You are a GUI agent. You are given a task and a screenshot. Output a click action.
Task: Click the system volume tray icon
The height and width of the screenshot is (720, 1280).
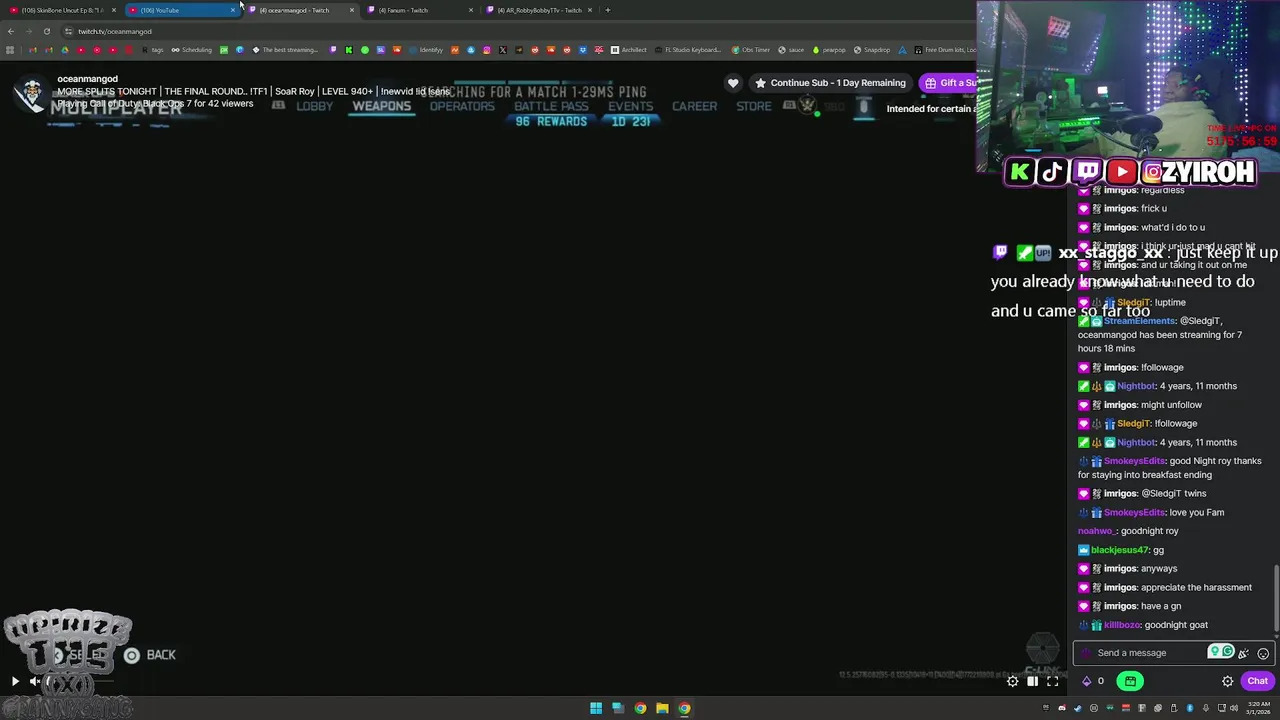coord(1234,708)
